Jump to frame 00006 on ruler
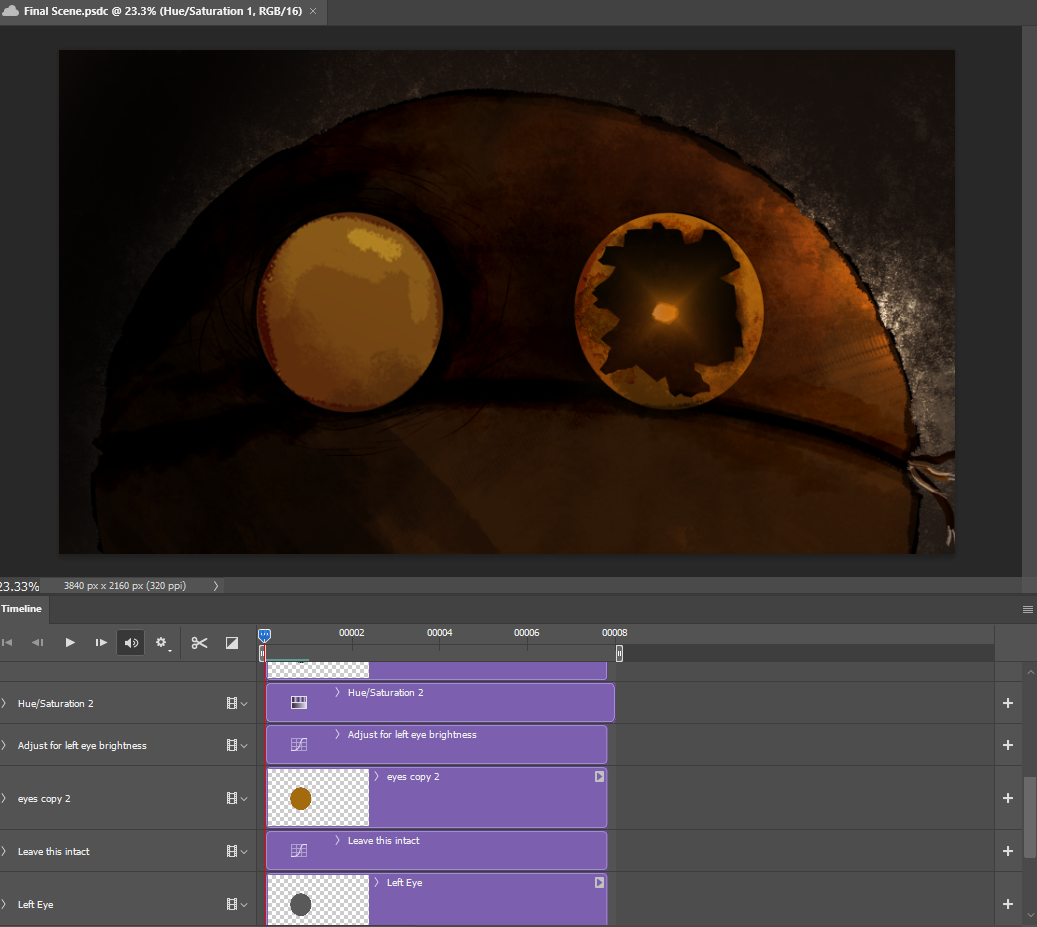 point(526,633)
